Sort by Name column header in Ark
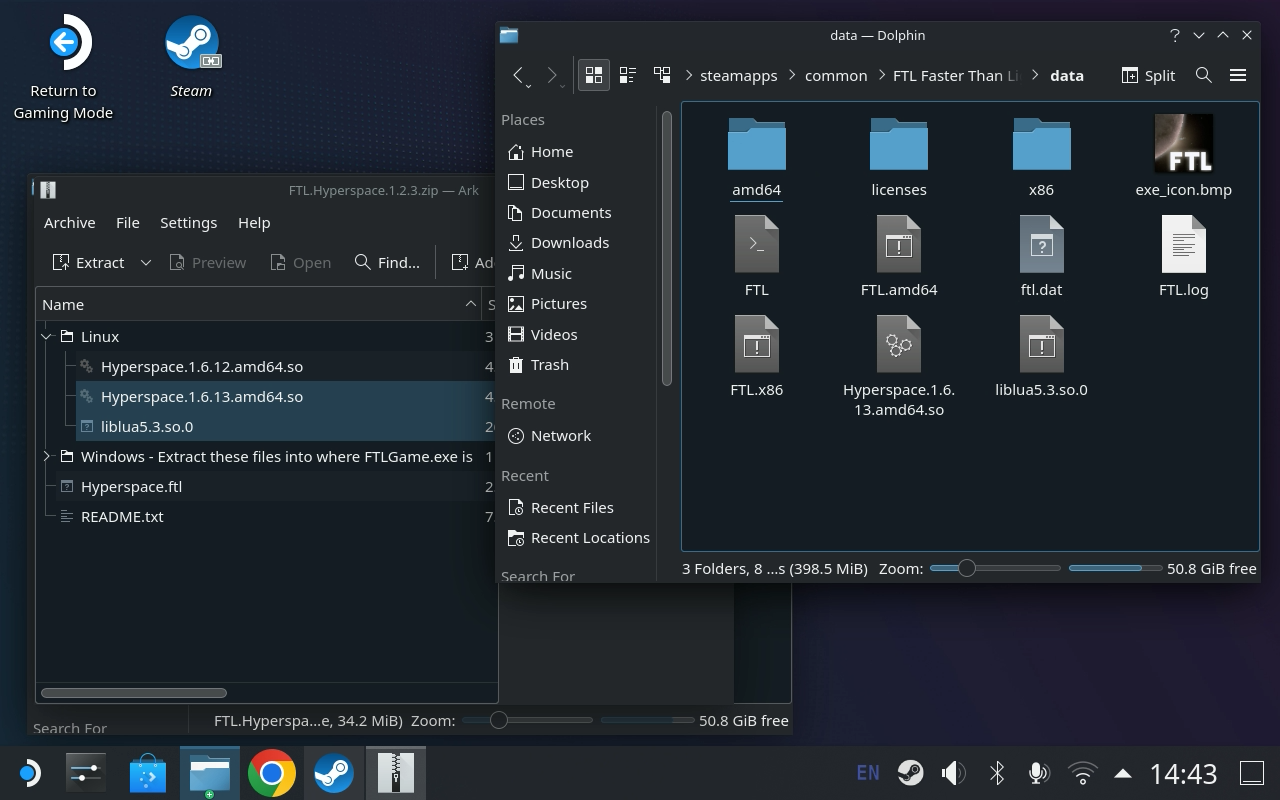Image resolution: width=1280 pixels, height=800 pixels. (x=259, y=304)
